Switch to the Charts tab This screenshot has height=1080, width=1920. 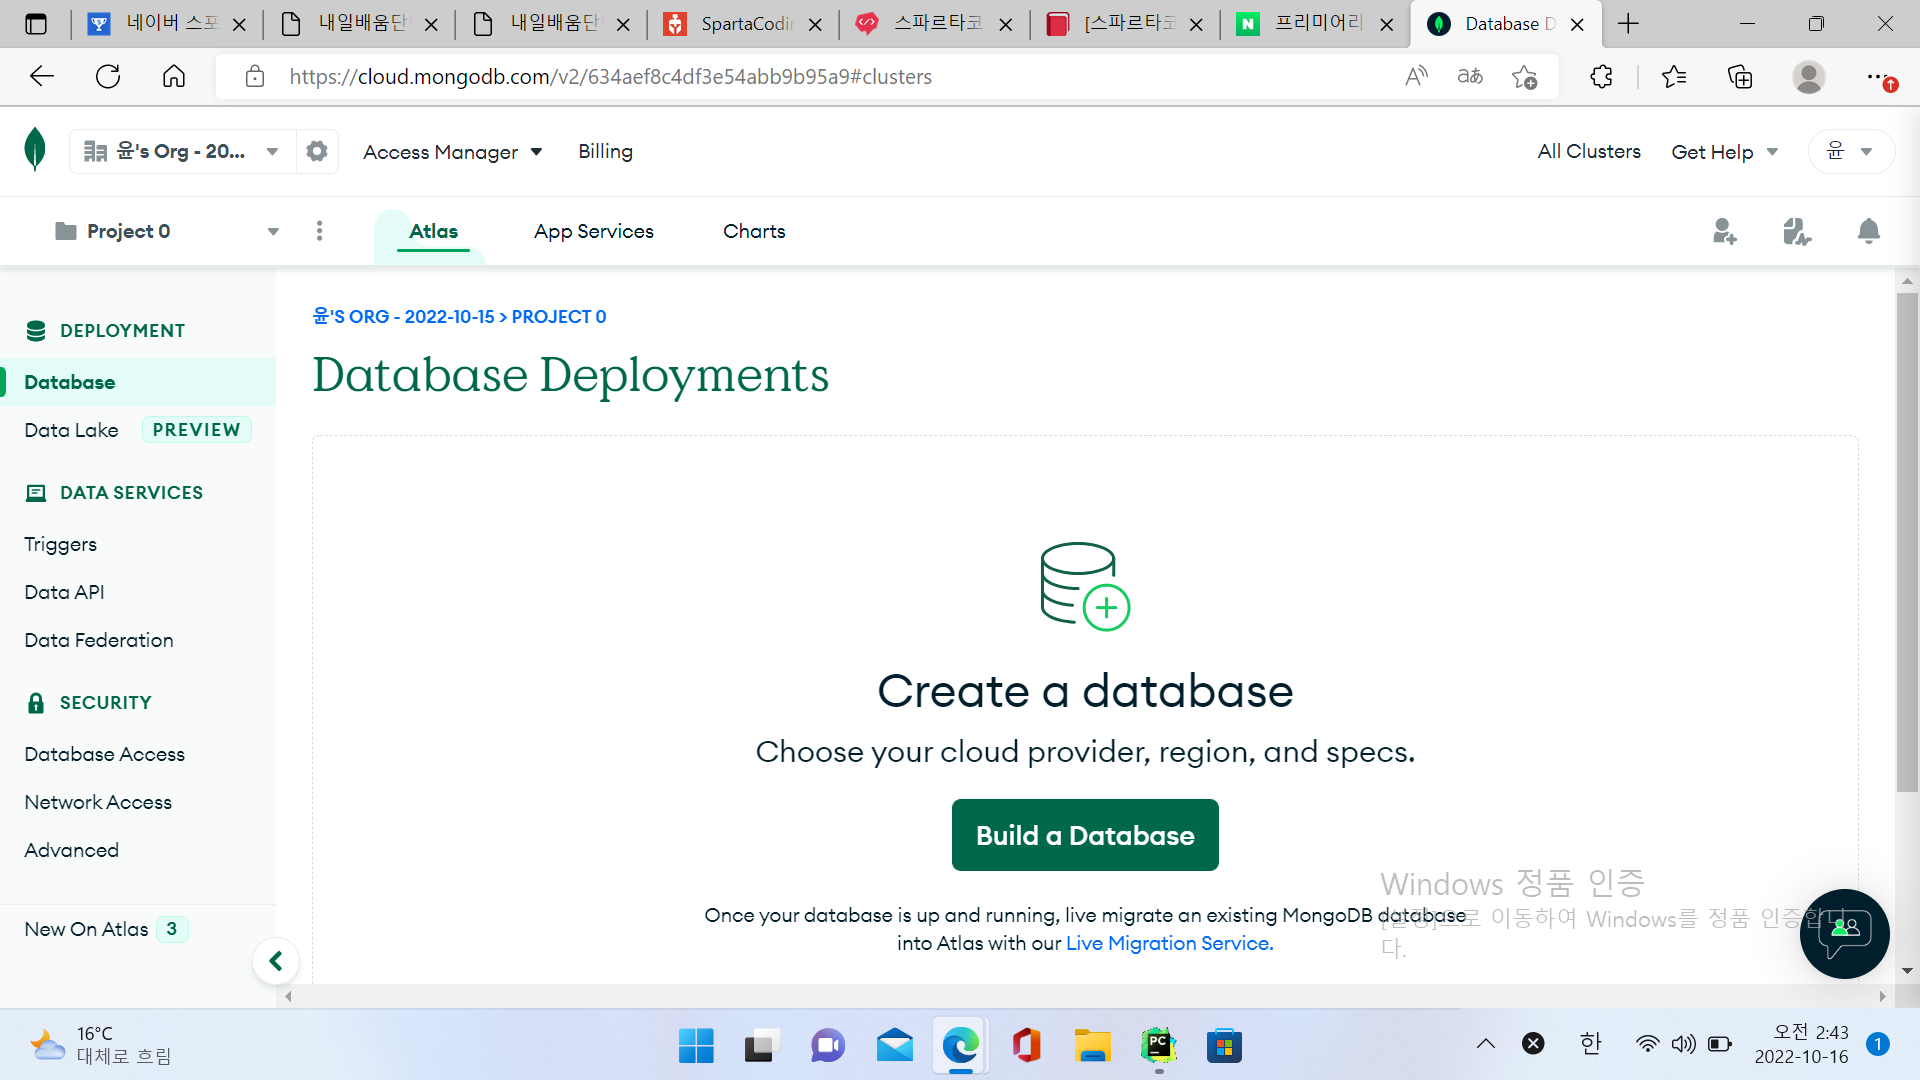click(754, 231)
